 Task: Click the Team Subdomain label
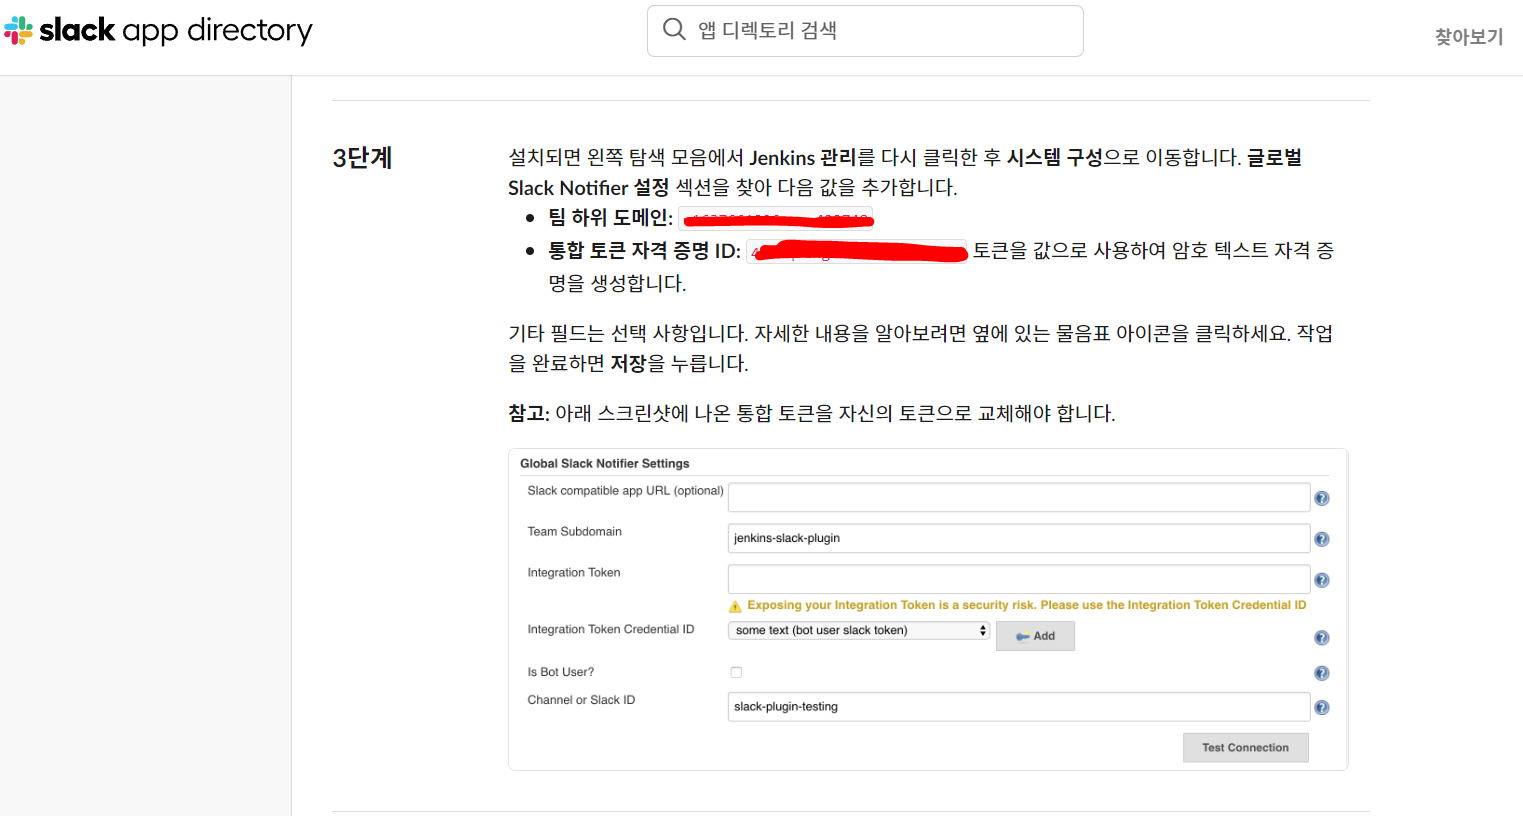(x=574, y=531)
